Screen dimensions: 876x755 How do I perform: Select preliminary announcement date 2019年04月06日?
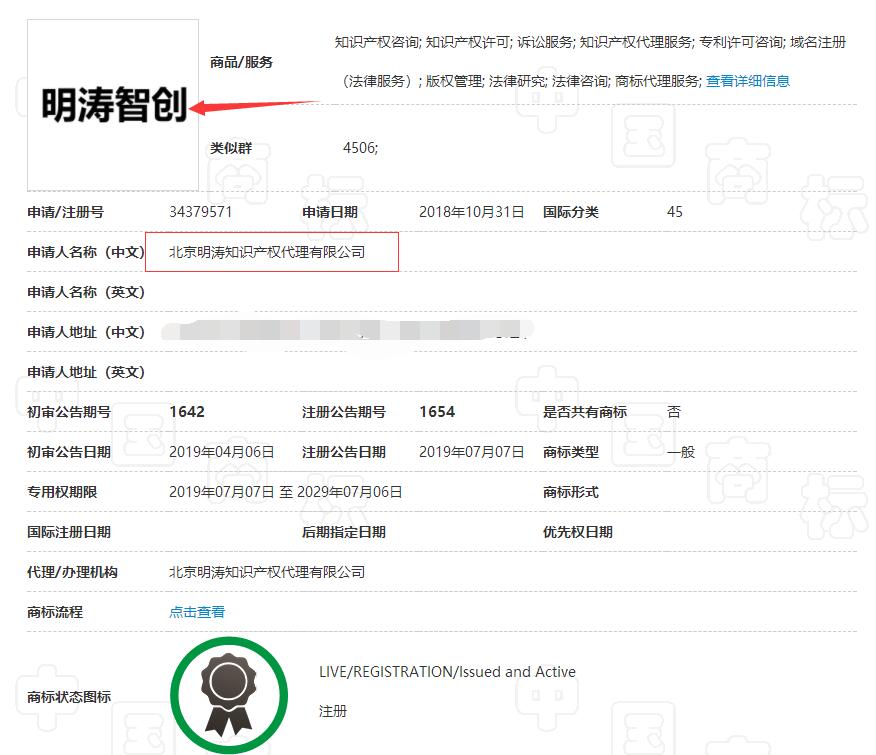pos(222,452)
